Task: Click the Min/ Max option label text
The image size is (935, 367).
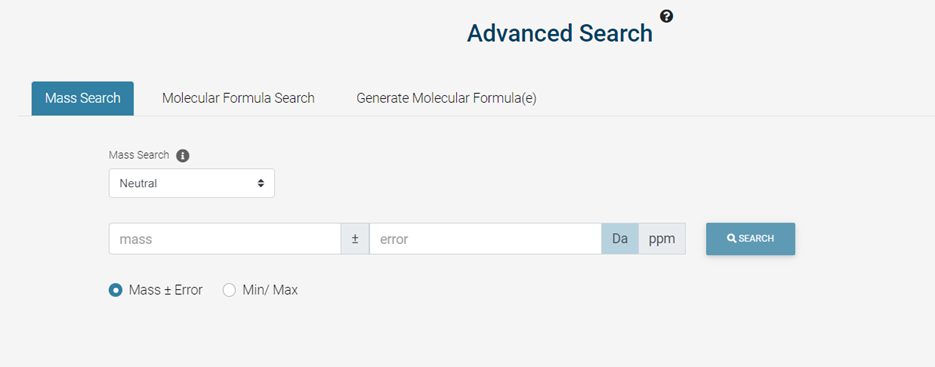Action: pyautogui.click(x=270, y=291)
